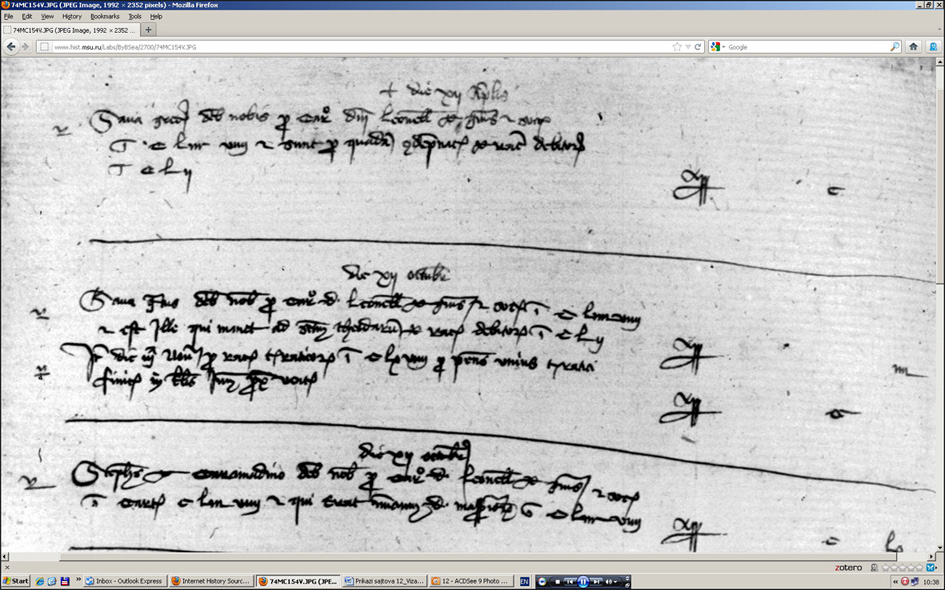The image size is (945, 590).
Task: Bookmark this page with the star icon
Action: click(677, 47)
